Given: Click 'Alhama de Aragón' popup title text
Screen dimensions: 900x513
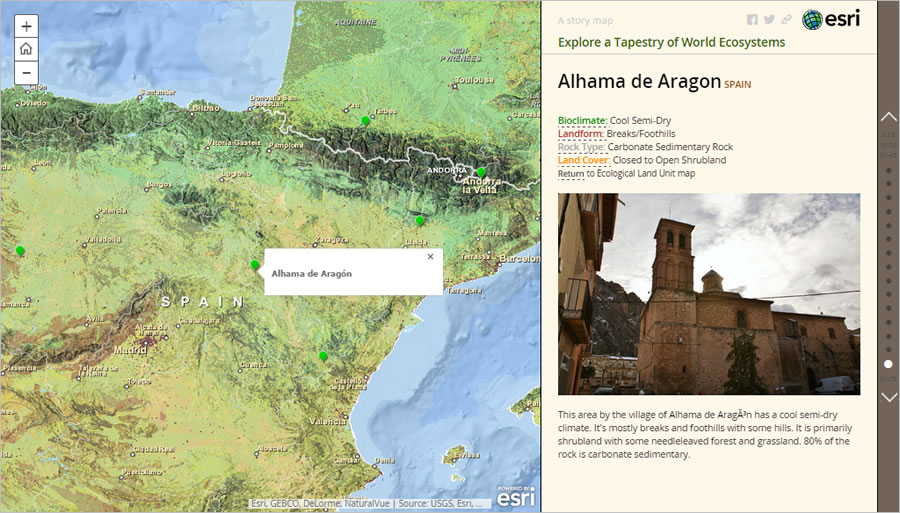Looking at the screenshot, I should (312, 274).
